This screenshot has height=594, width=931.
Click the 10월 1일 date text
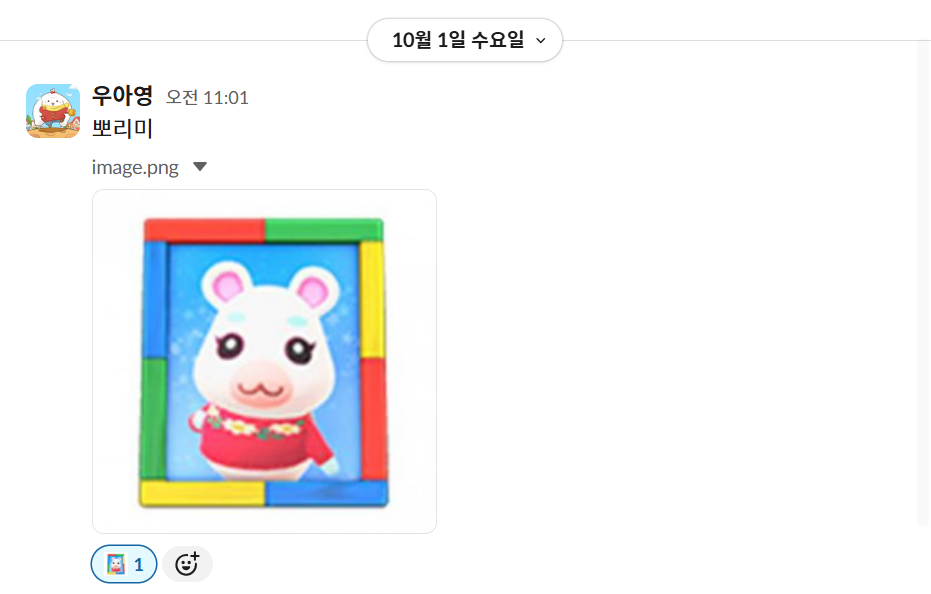point(429,40)
